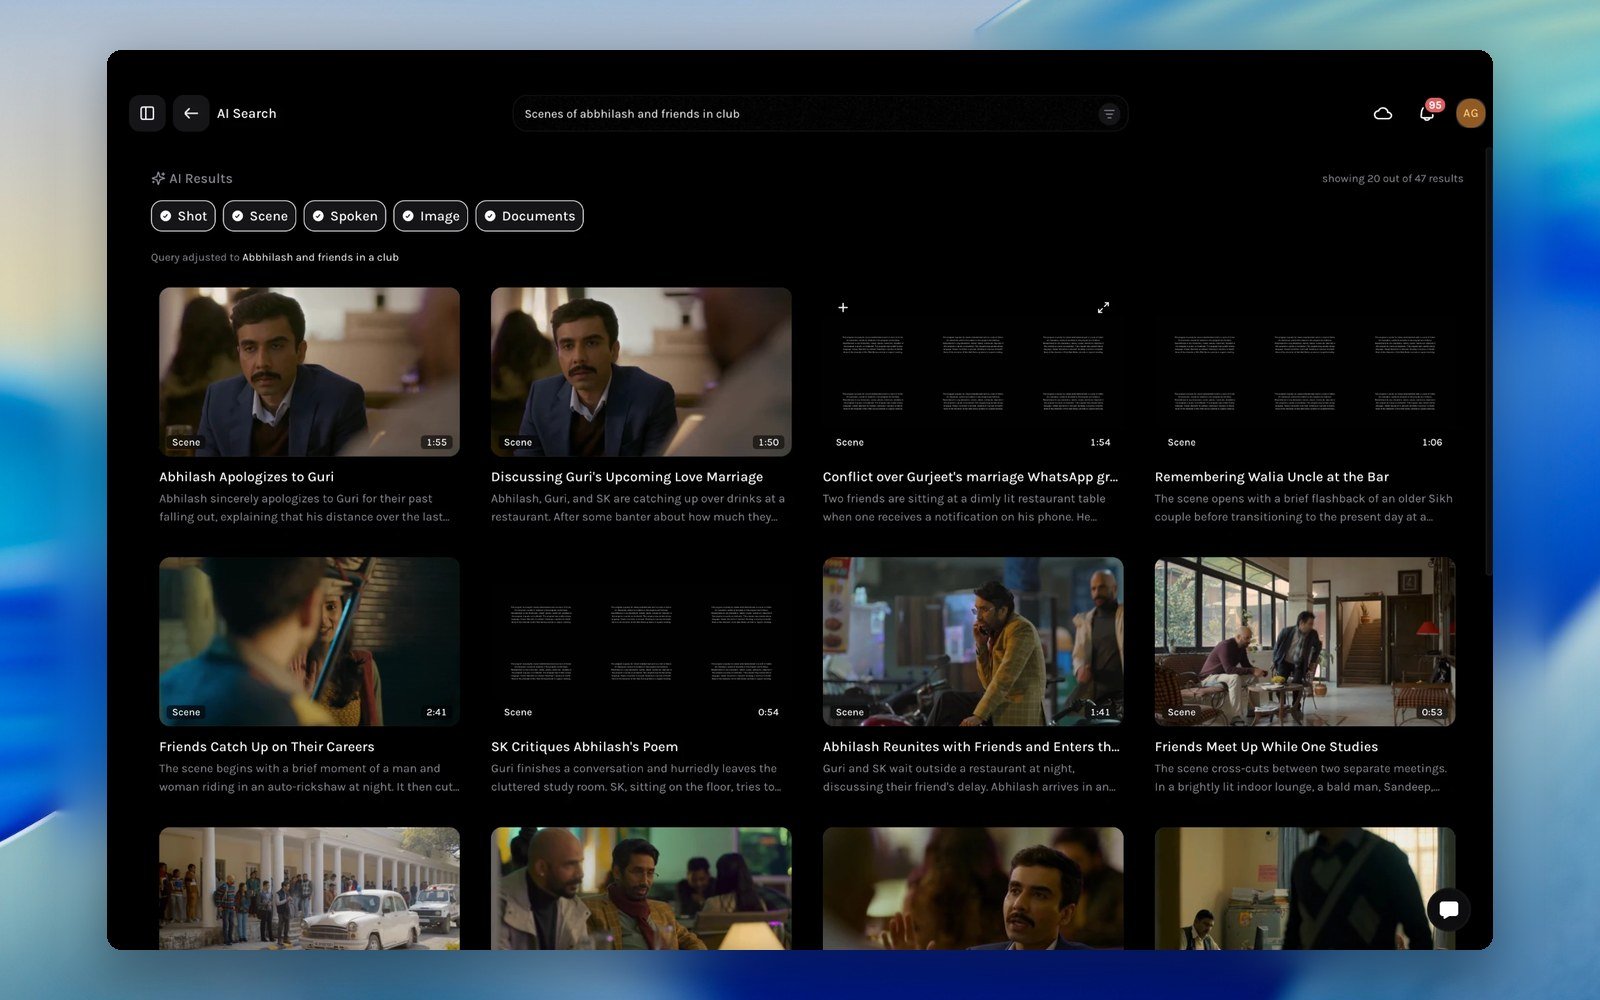Image resolution: width=1600 pixels, height=1000 pixels.
Task: Click title 'SK Critiques Abhilash's Poem'
Action: click(584, 747)
